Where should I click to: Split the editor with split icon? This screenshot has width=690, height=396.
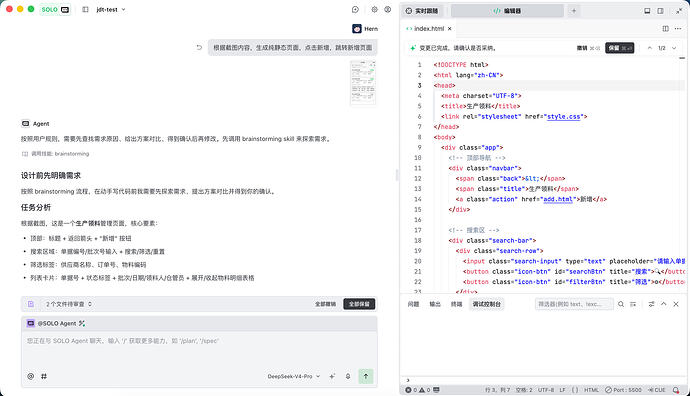(665, 29)
